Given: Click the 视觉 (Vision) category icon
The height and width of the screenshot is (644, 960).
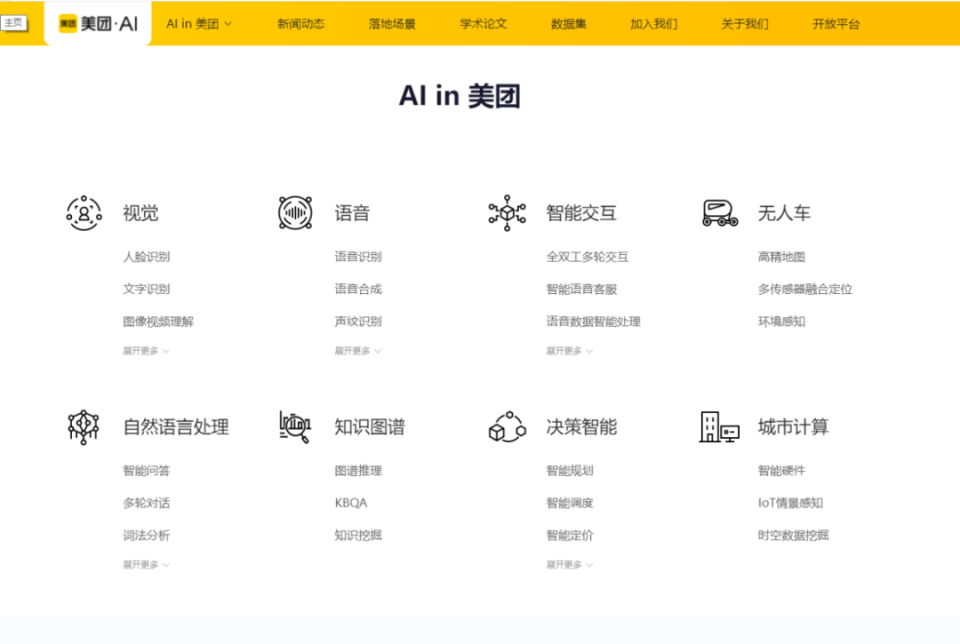Looking at the screenshot, I should coord(84,212).
